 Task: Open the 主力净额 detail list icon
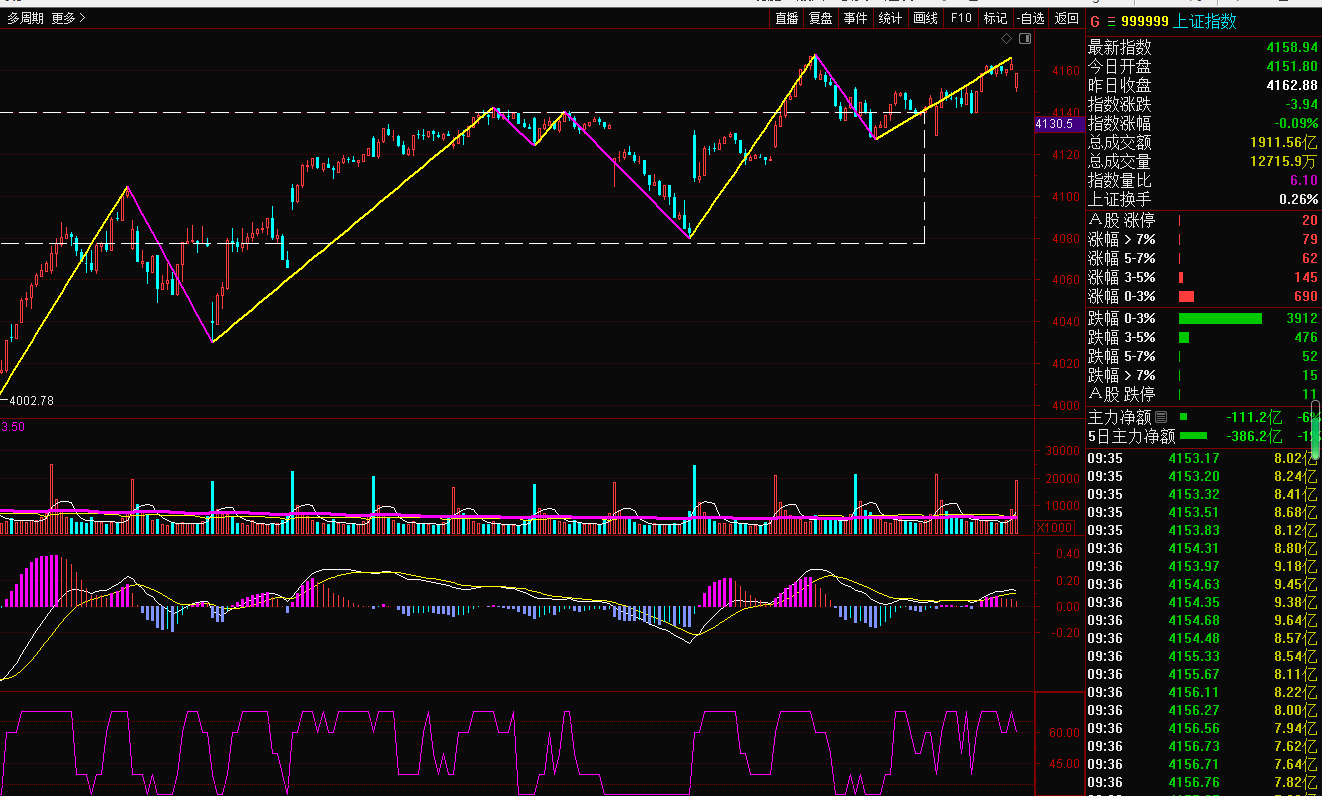click(x=1161, y=417)
